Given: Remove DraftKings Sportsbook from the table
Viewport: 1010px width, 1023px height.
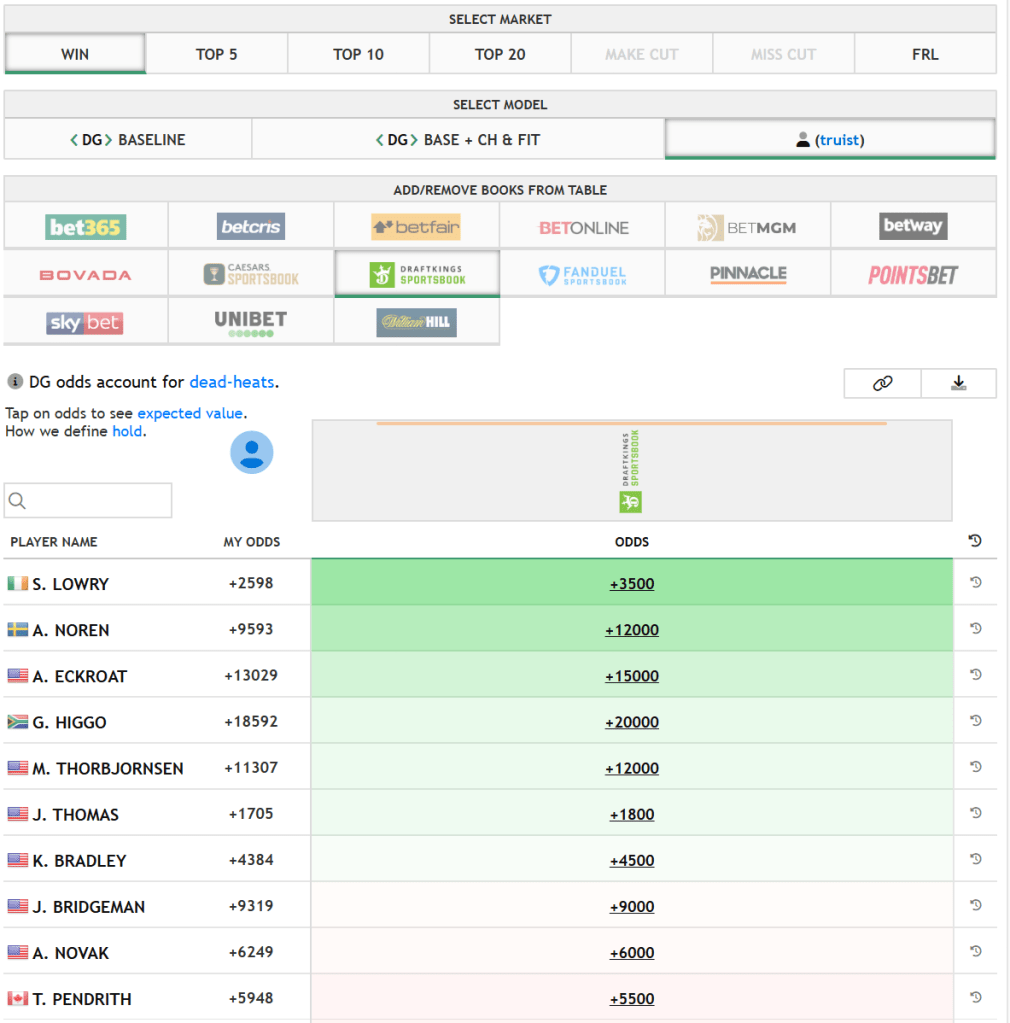Looking at the screenshot, I should [x=417, y=274].
